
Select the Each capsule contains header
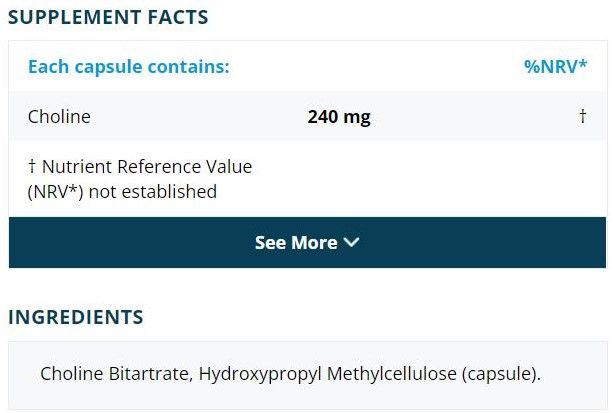129,67
